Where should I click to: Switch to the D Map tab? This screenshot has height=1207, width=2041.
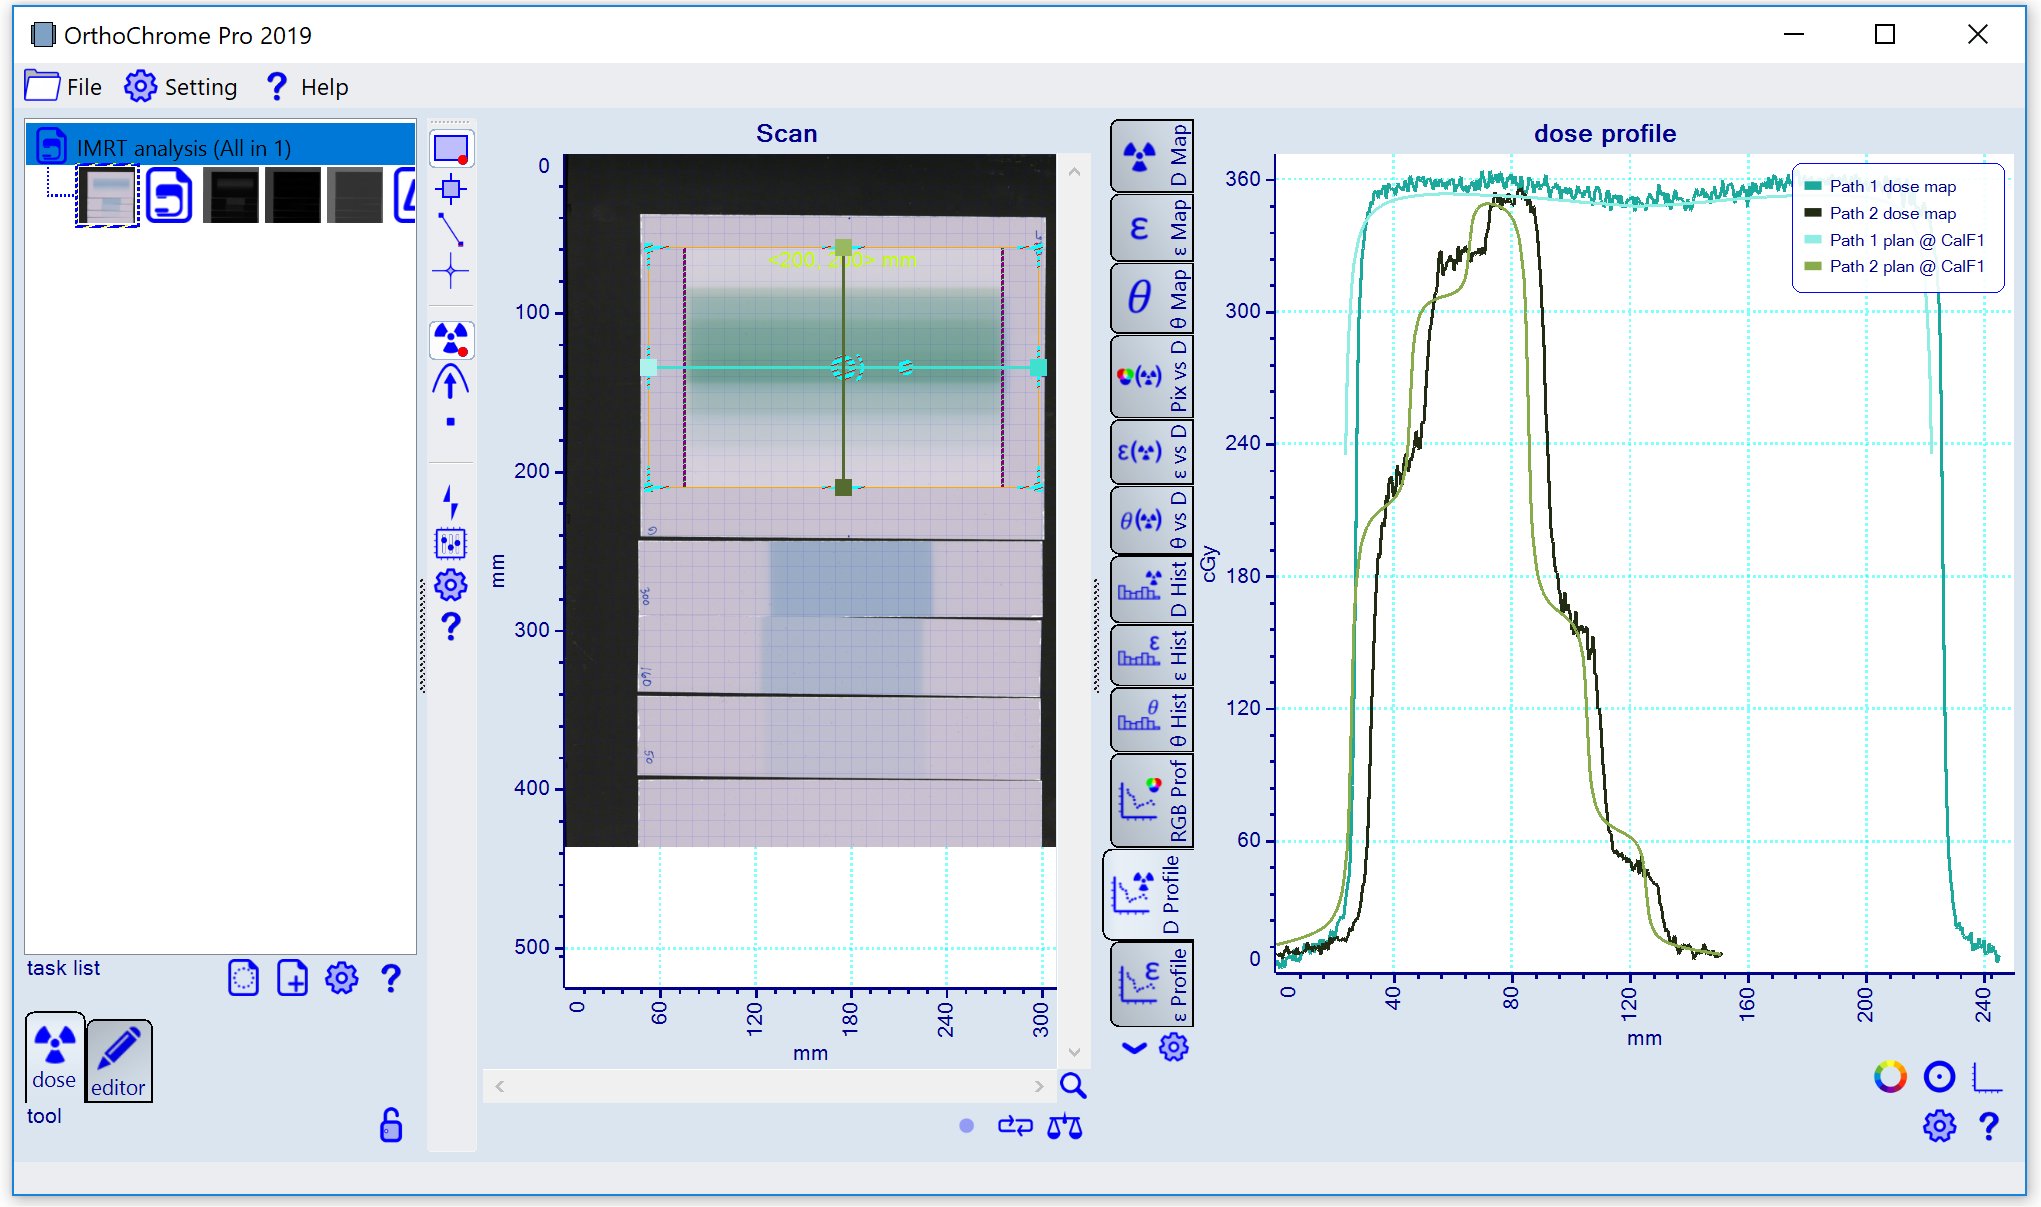pos(1152,156)
